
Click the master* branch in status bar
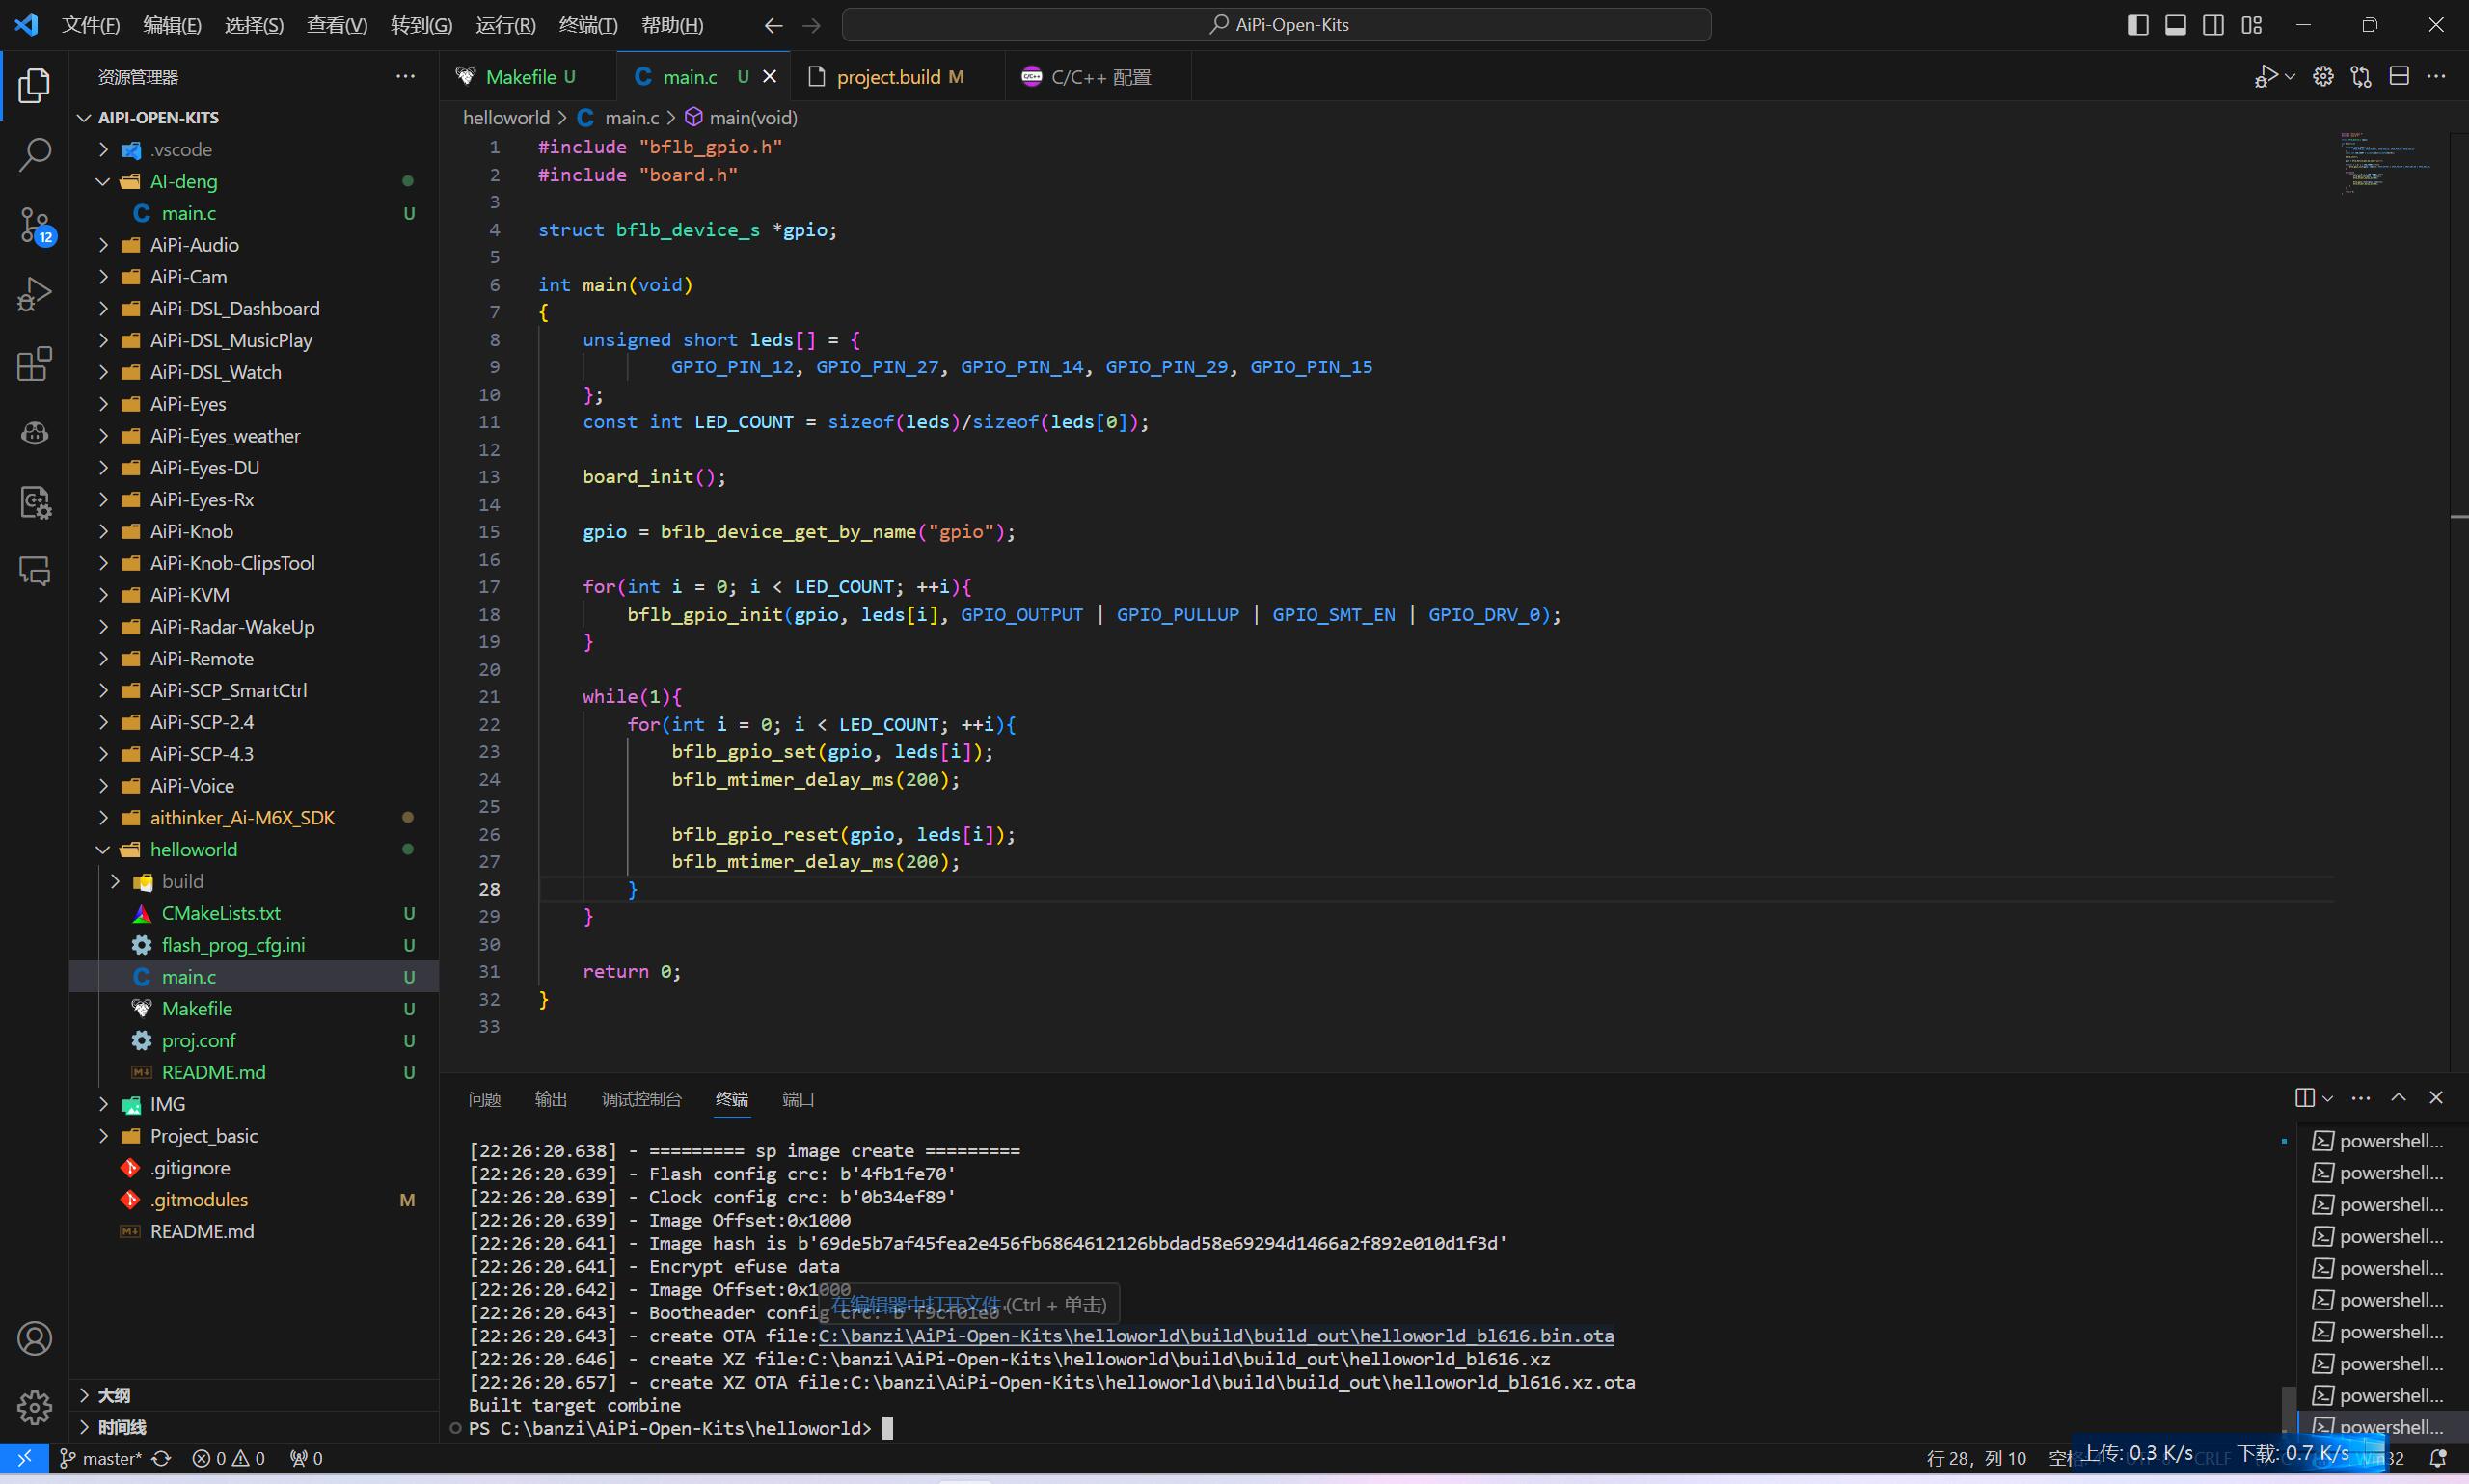101,1458
